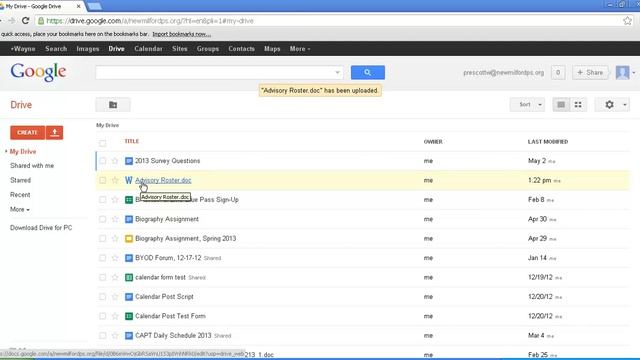
Task: Check the box for calendar form test
Action: (x=102, y=277)
